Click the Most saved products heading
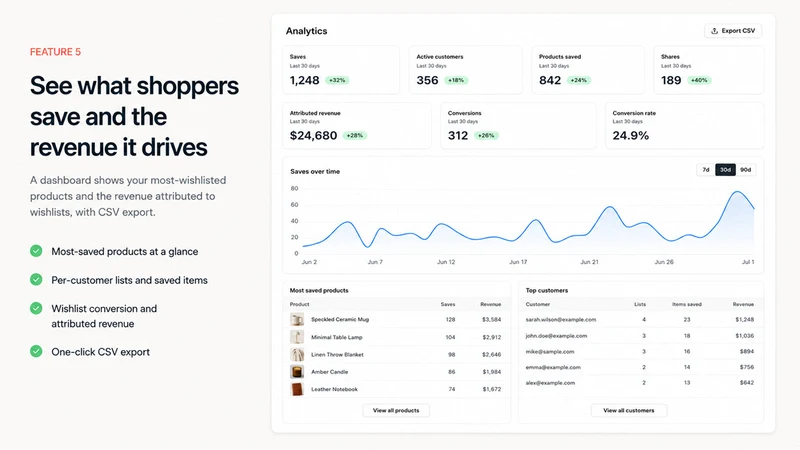 [x=319, y=291]
